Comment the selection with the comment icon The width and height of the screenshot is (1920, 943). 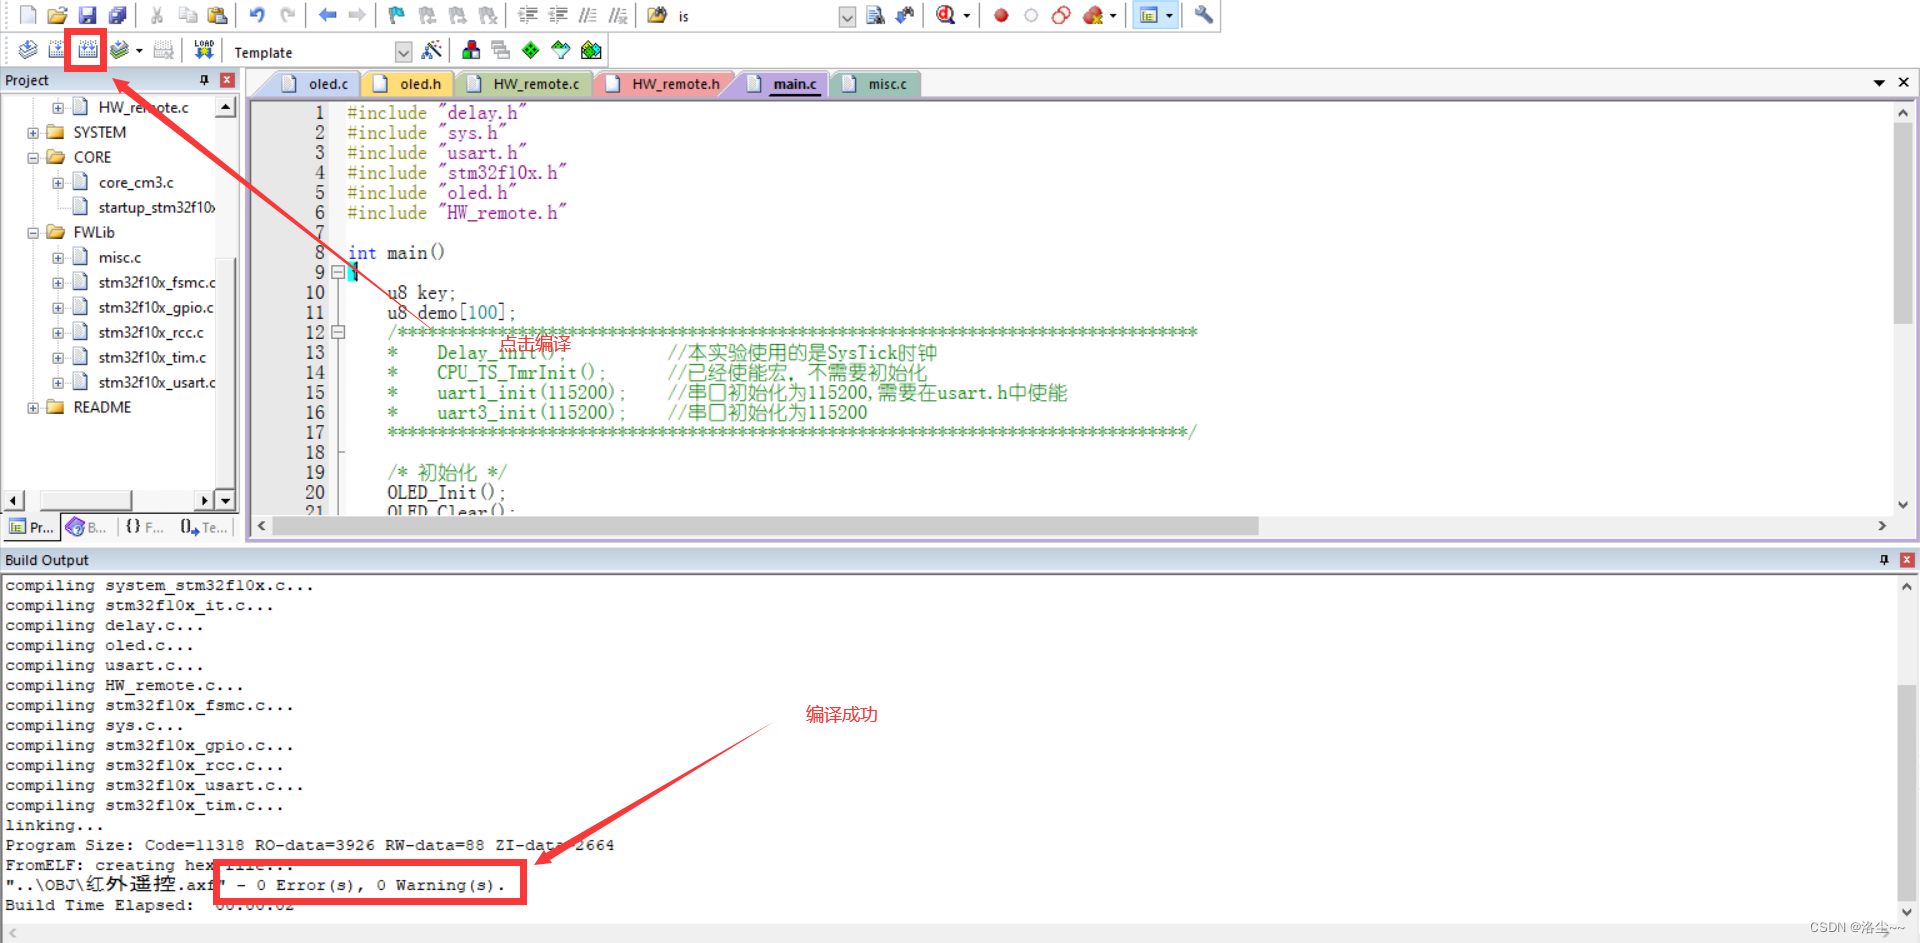tap(588, 15)
